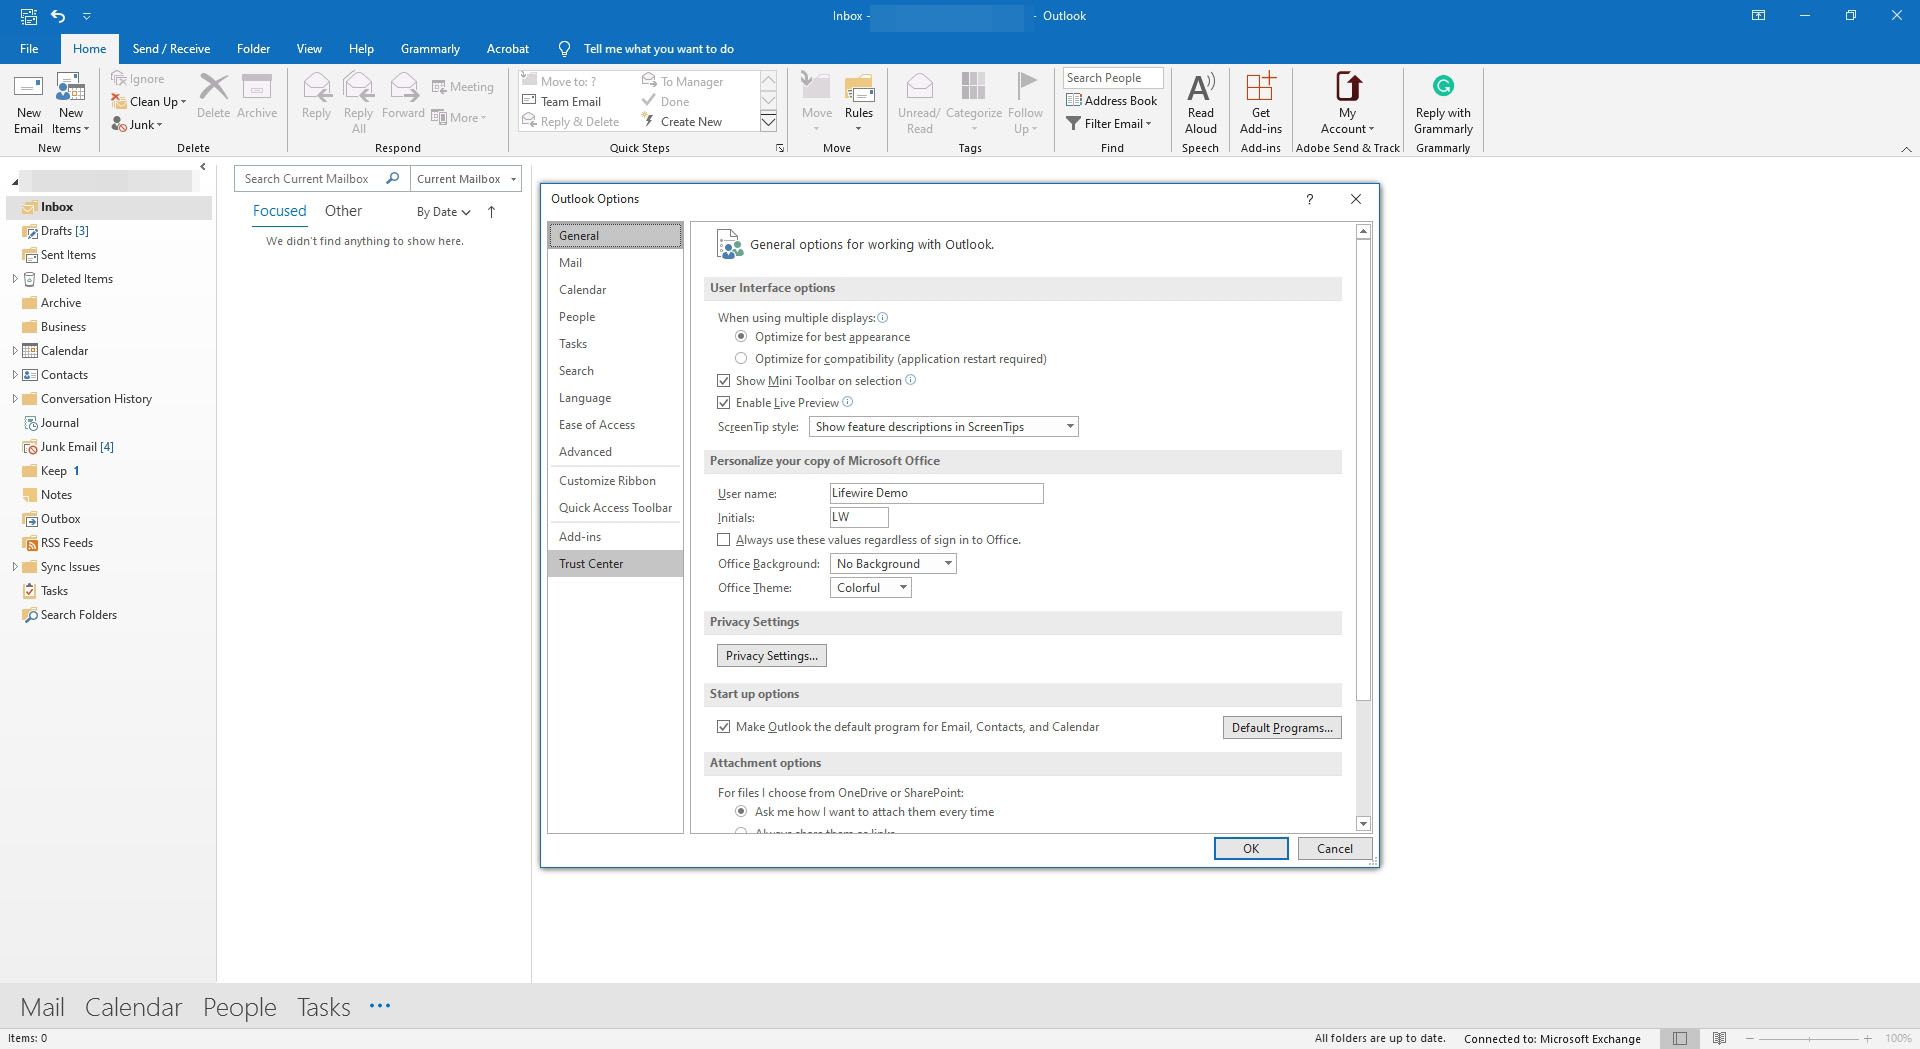Click the Team Email quick step

coord(561,101)
